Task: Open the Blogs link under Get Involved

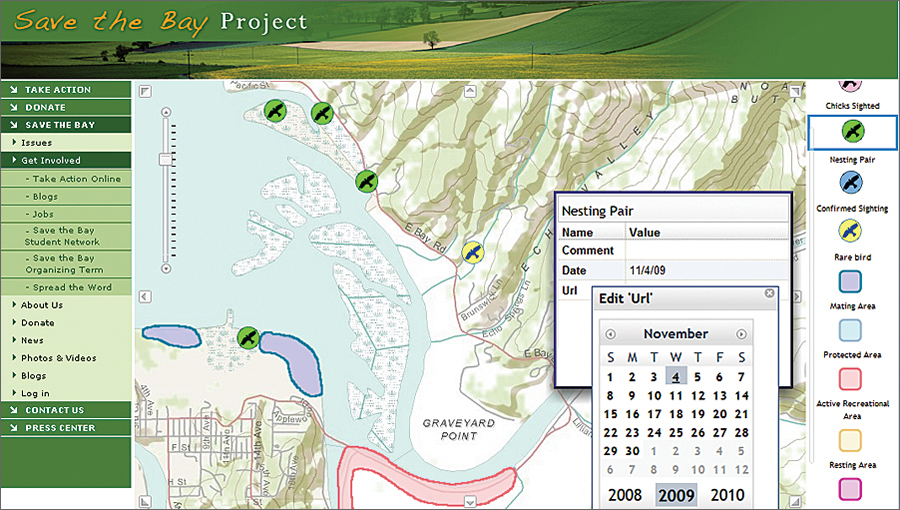Action: pyautogui.click(x=66, y=196)
